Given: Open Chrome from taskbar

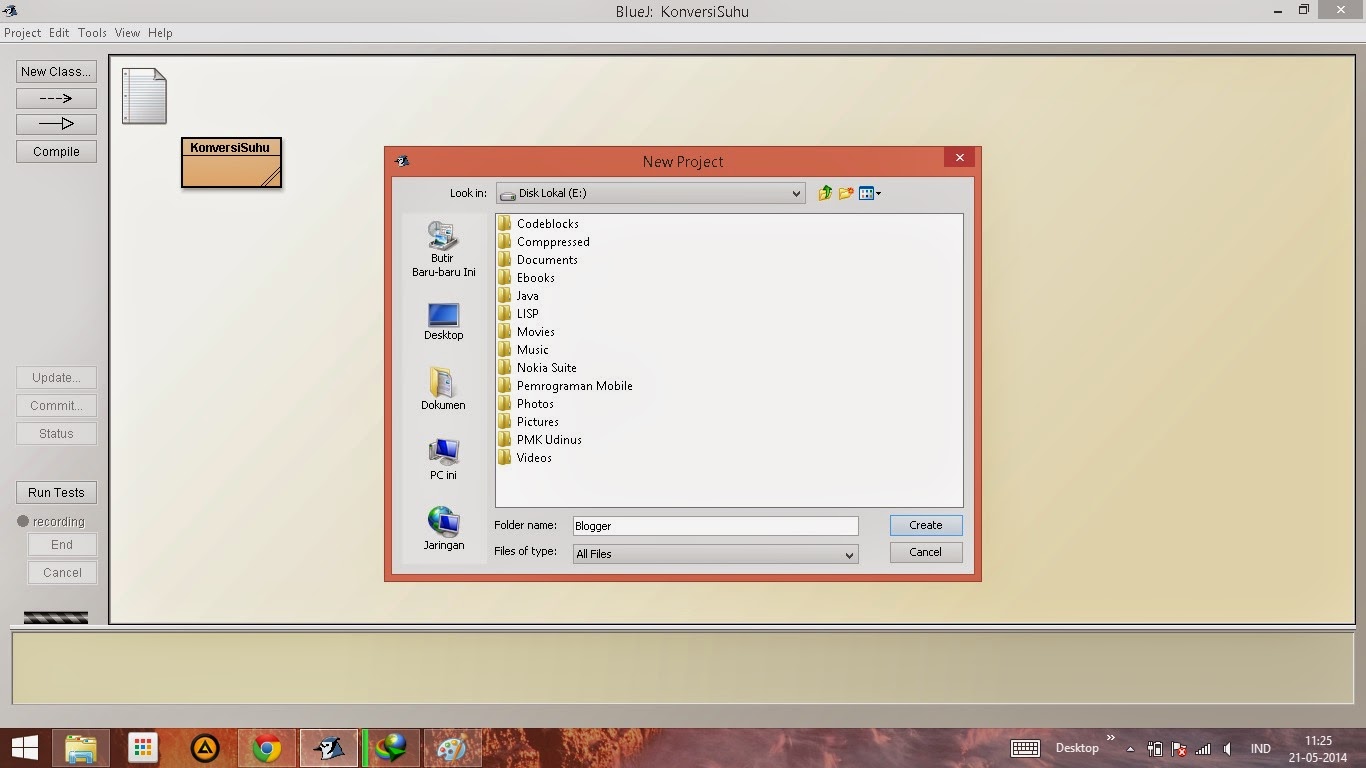Looking at the screenshot, I should pos(267,748).
